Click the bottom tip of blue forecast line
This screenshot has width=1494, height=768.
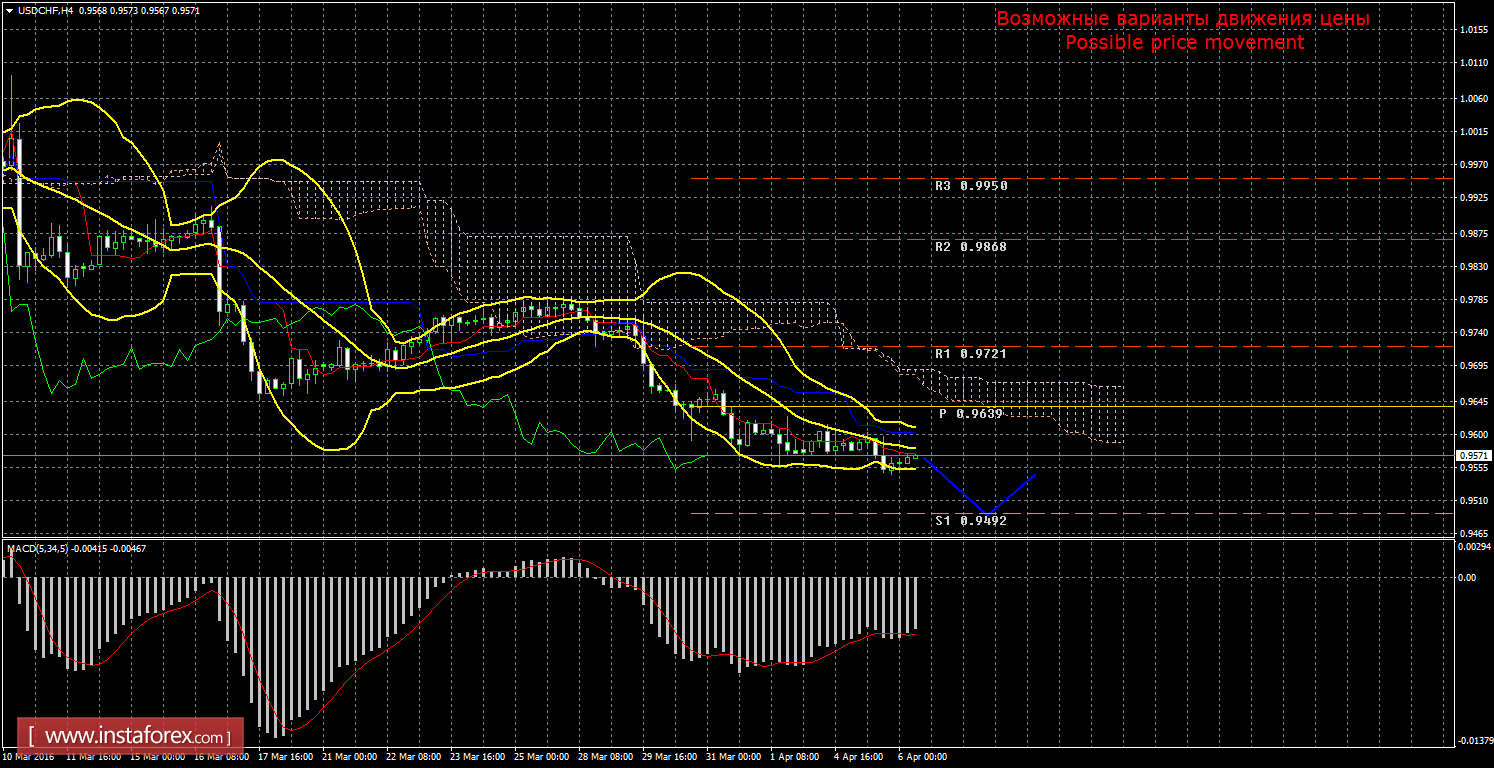tap(988, 514)
